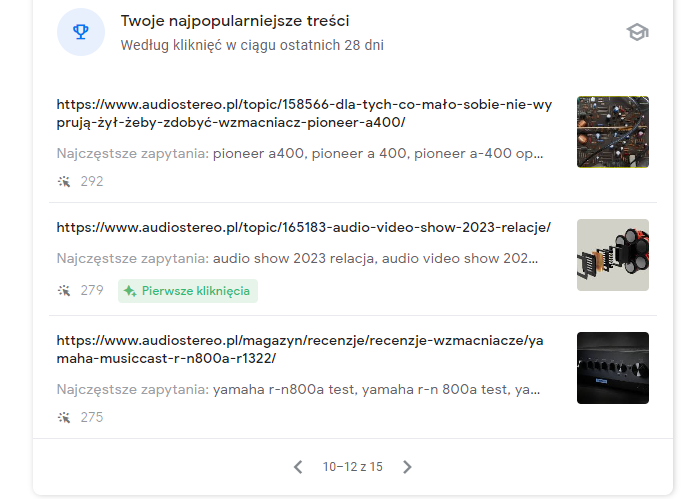This screenshot has width=699, height=499.
Task: Click the clicks icon beside 275
Action: click(x=64, y=417)
